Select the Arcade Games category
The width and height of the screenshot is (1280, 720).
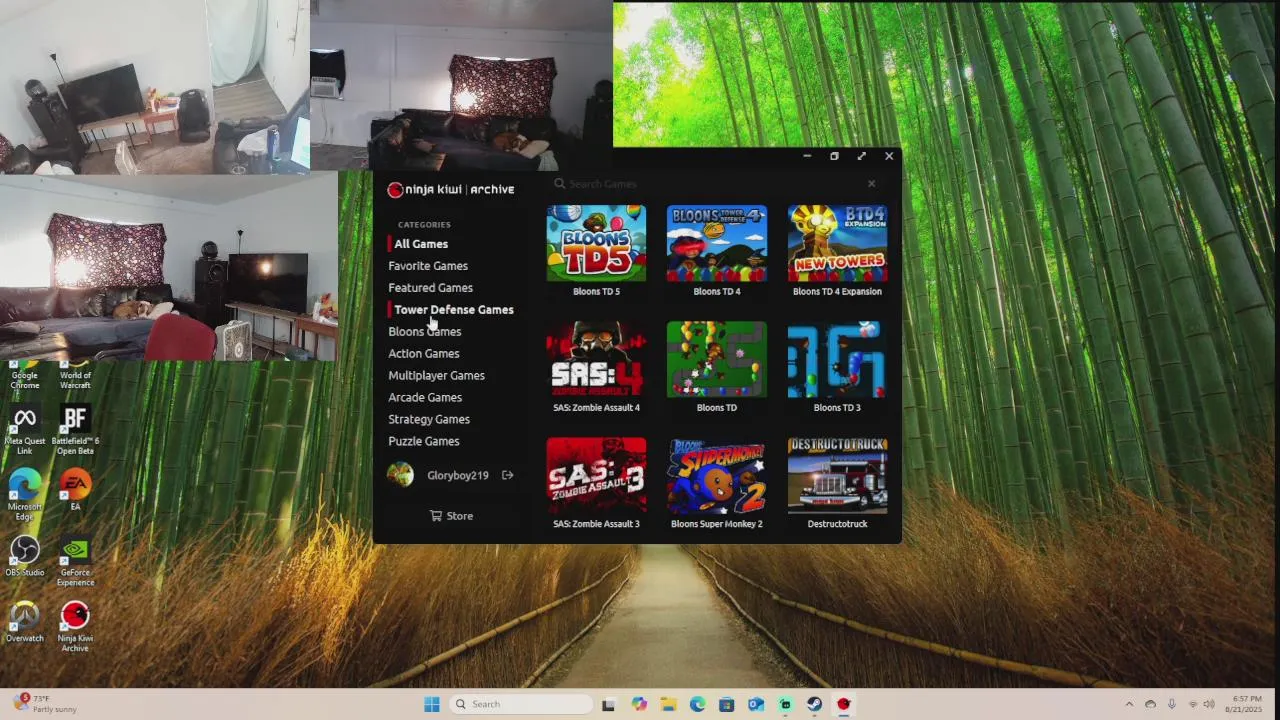tap(425, 398)
